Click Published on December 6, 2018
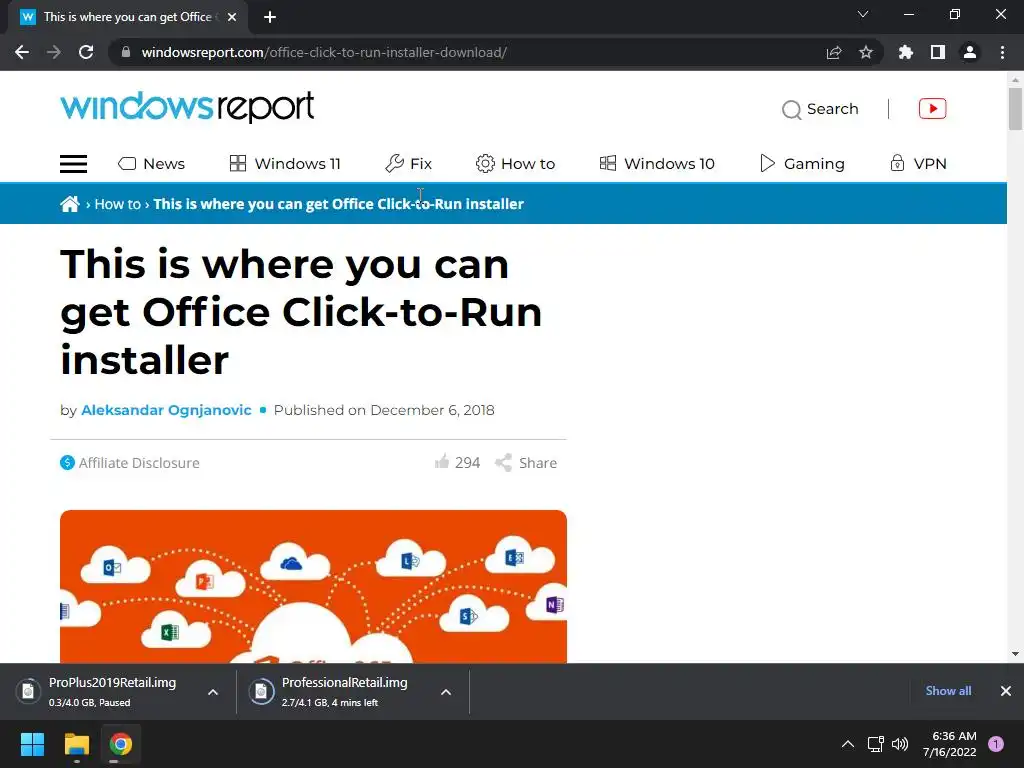1024x768 pixels. tap(384, 410)
